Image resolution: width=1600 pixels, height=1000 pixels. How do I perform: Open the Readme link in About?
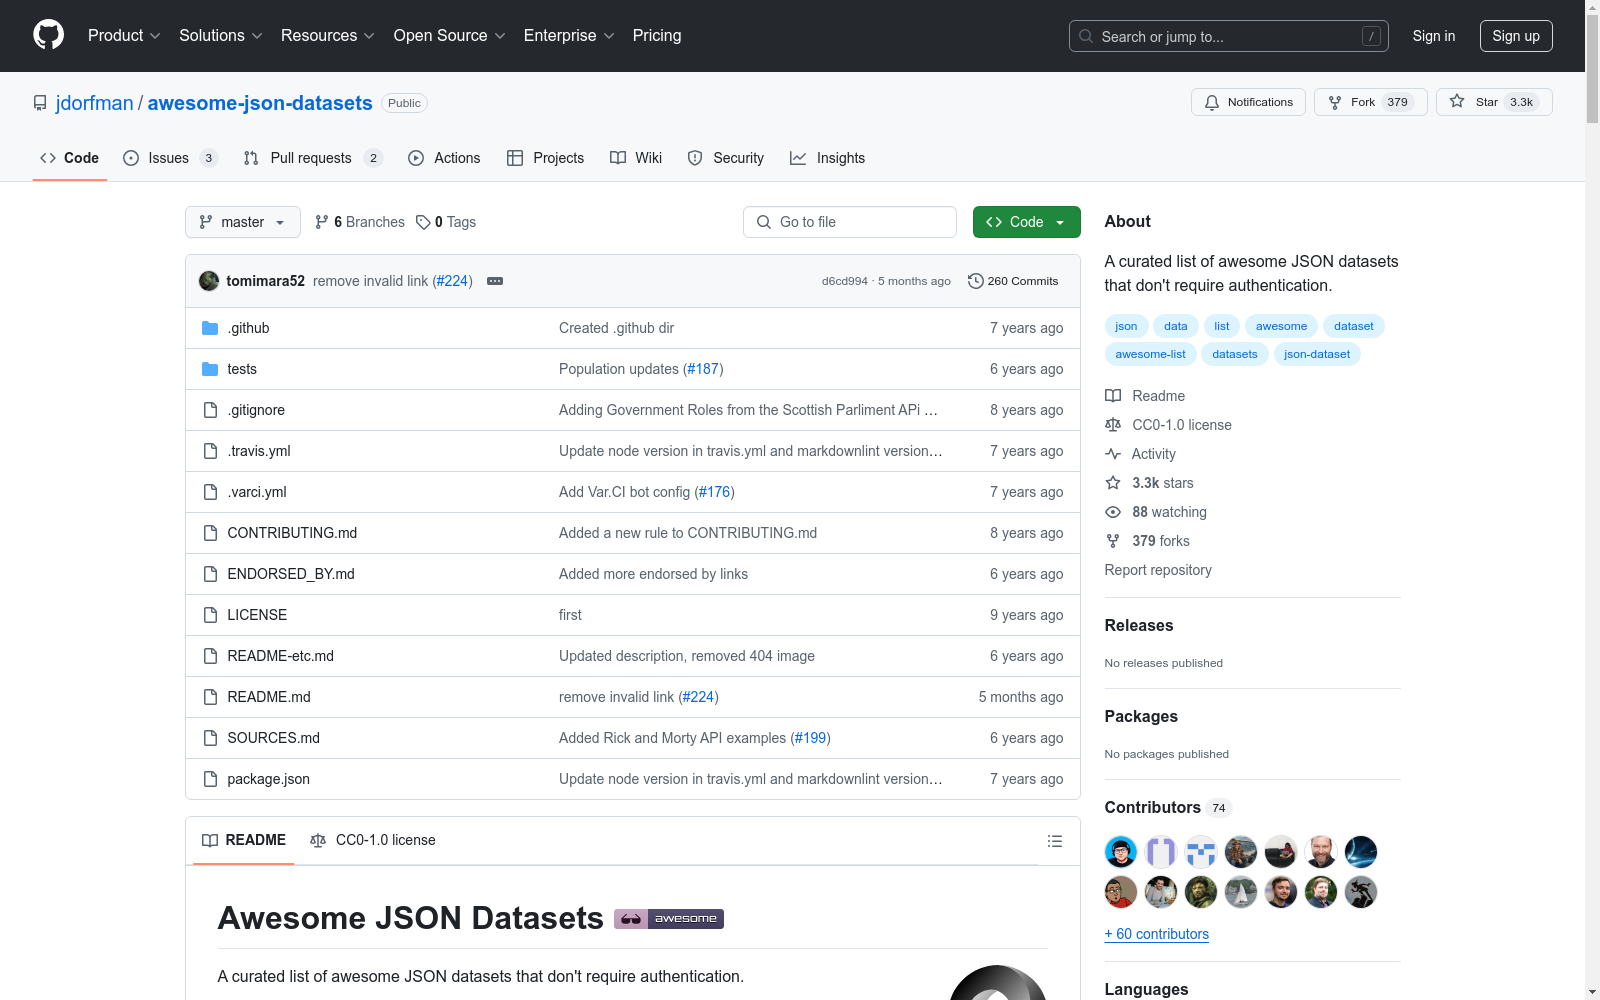tap(1145, 396)
